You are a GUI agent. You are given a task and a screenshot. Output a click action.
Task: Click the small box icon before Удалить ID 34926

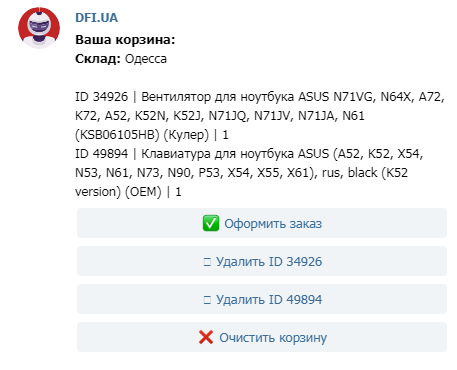(207, 262)
